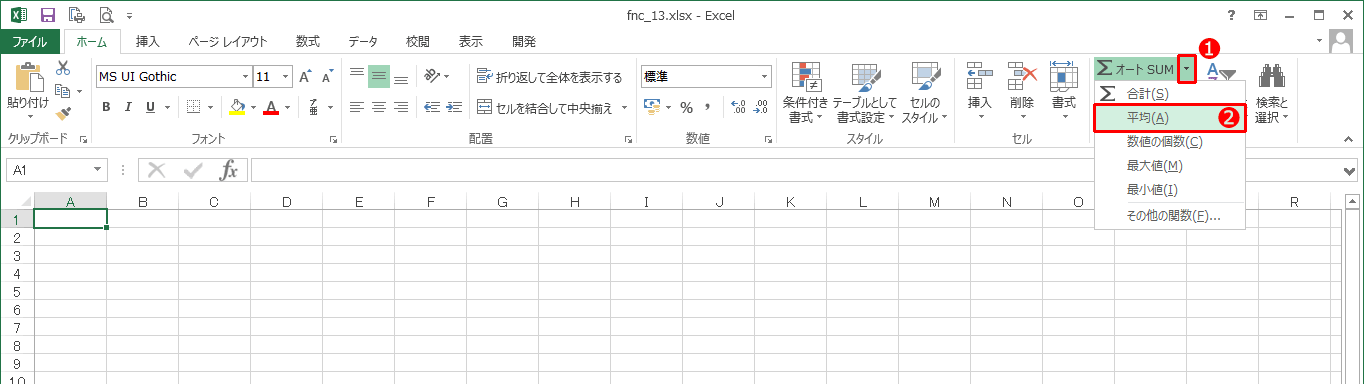Apply comma style number format
This screenshot has height=384, width=1364.
pyautogui.click(x=708, y=107)
